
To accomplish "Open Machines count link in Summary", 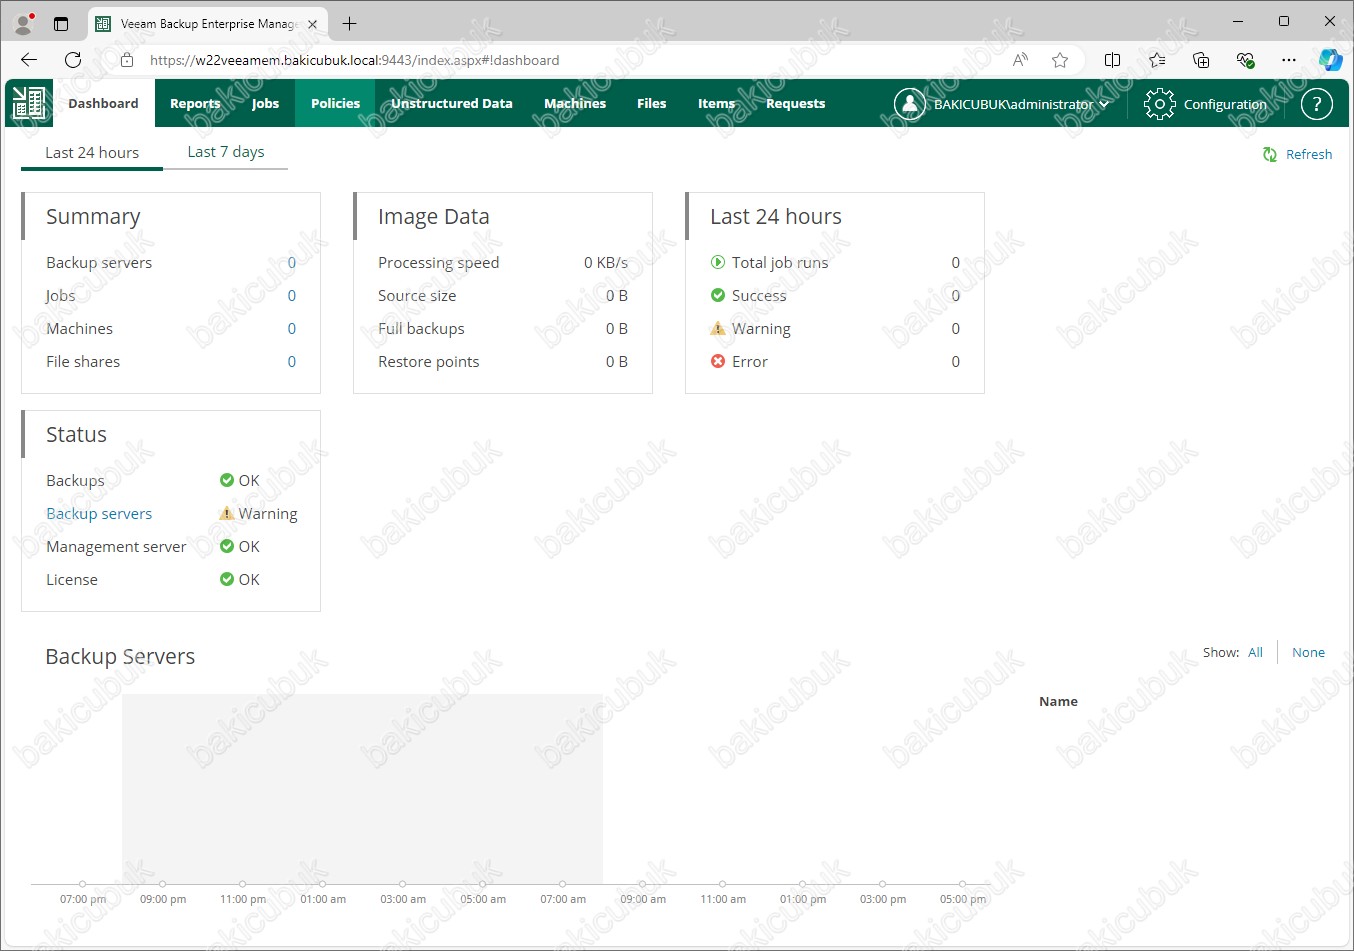I will 292,328.
